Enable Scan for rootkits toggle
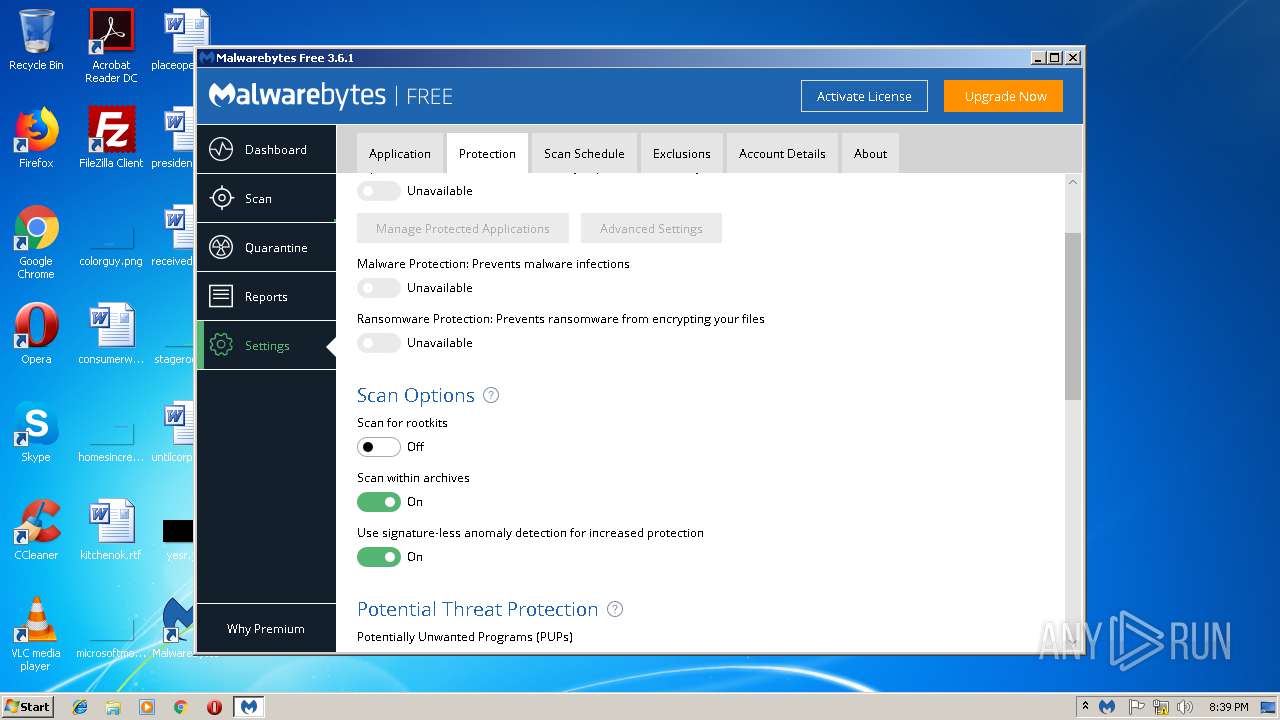 pos(379,447)
